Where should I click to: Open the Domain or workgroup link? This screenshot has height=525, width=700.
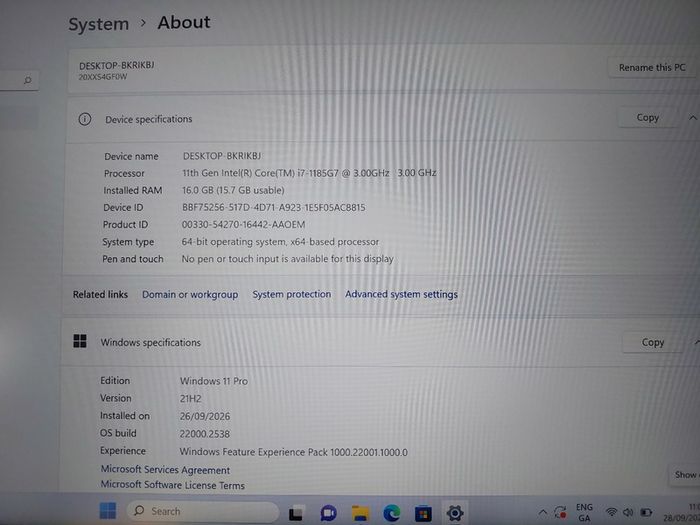pos(190,295)
